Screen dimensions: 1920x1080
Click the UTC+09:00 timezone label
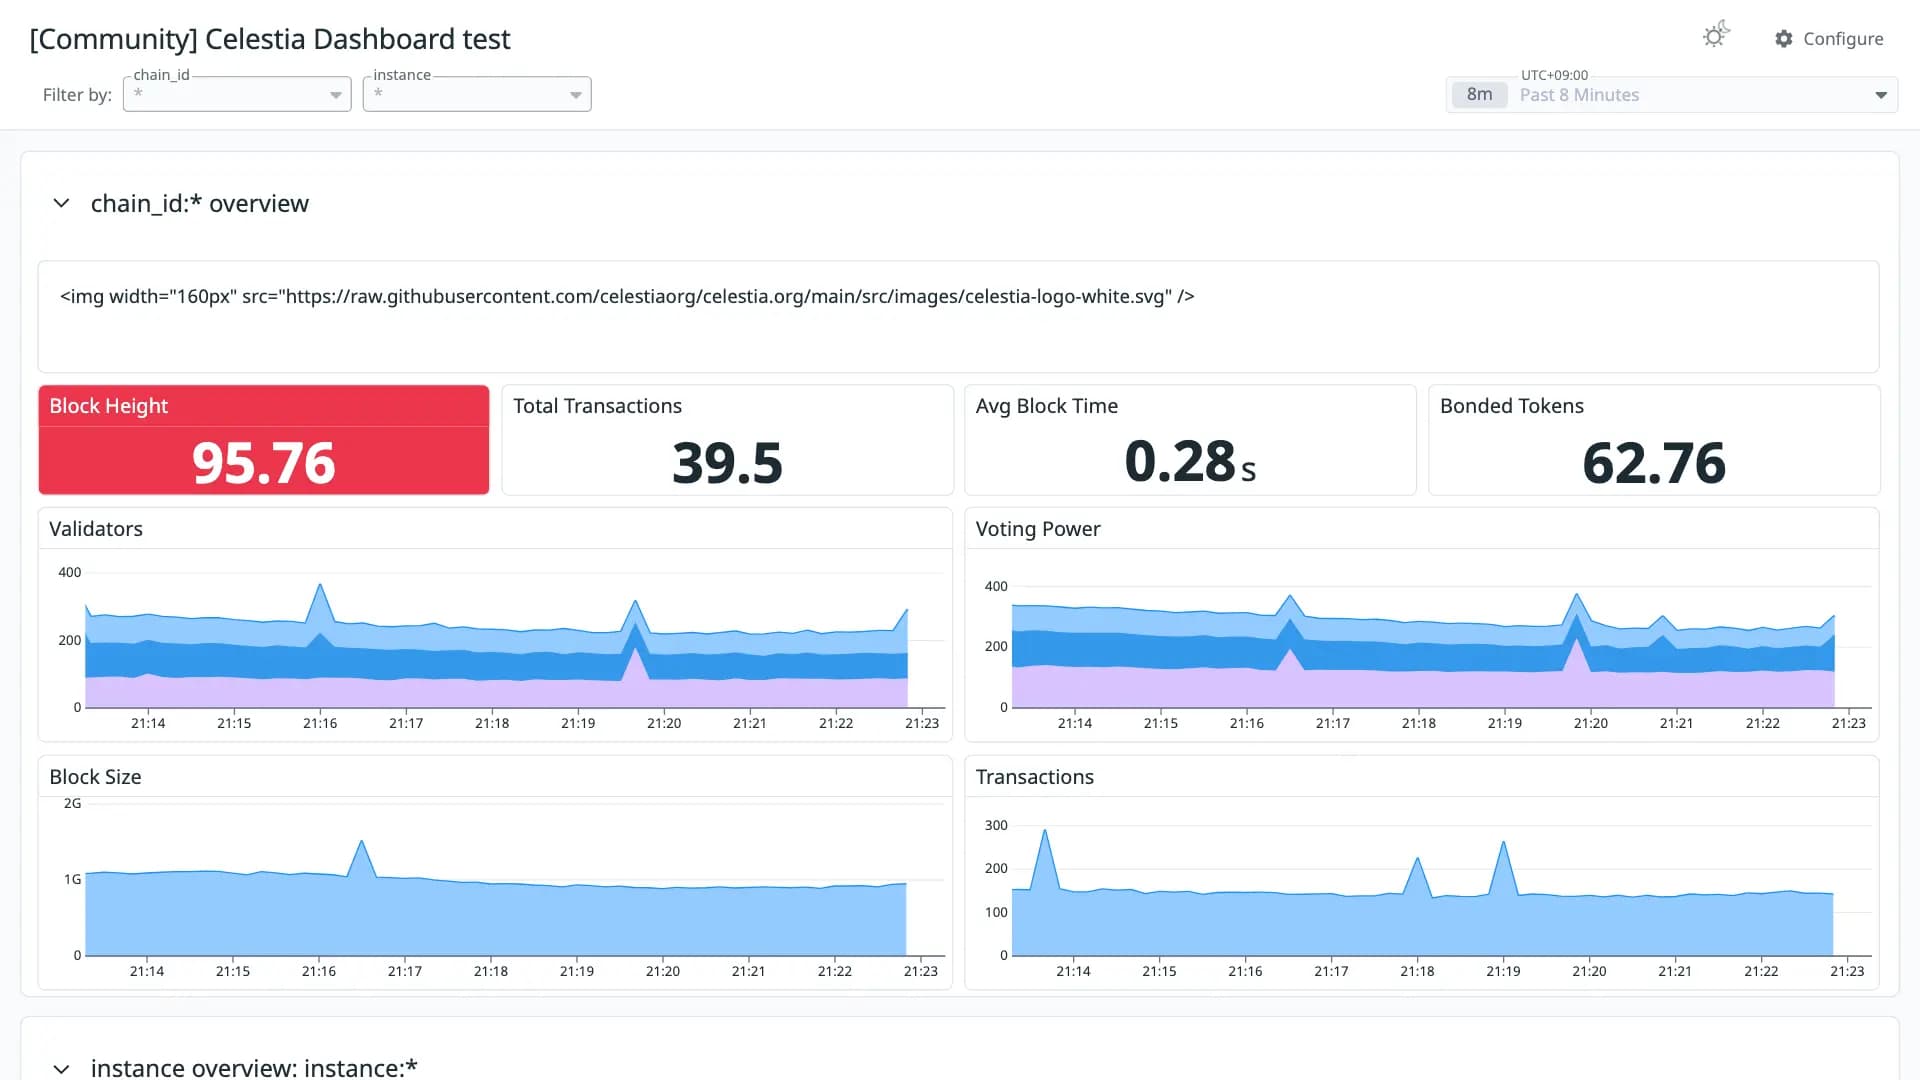point(1554,75)
